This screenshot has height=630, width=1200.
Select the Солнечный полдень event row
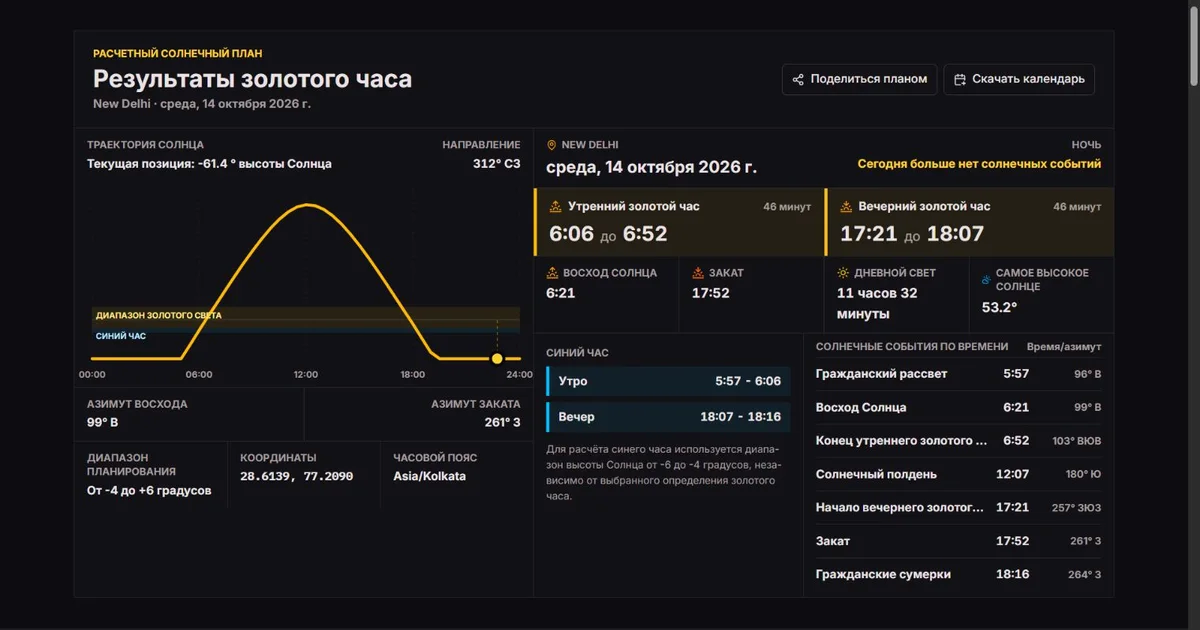coord(959,474)
